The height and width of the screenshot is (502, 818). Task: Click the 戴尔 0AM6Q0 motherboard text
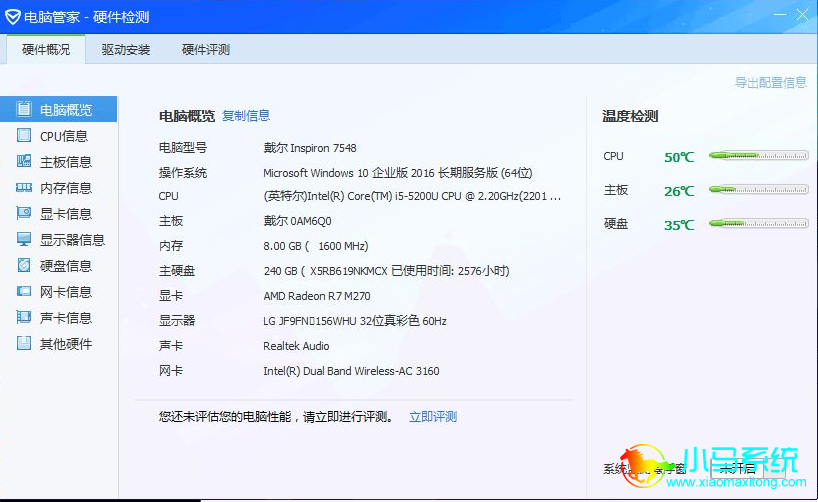[x=297, y=221]
